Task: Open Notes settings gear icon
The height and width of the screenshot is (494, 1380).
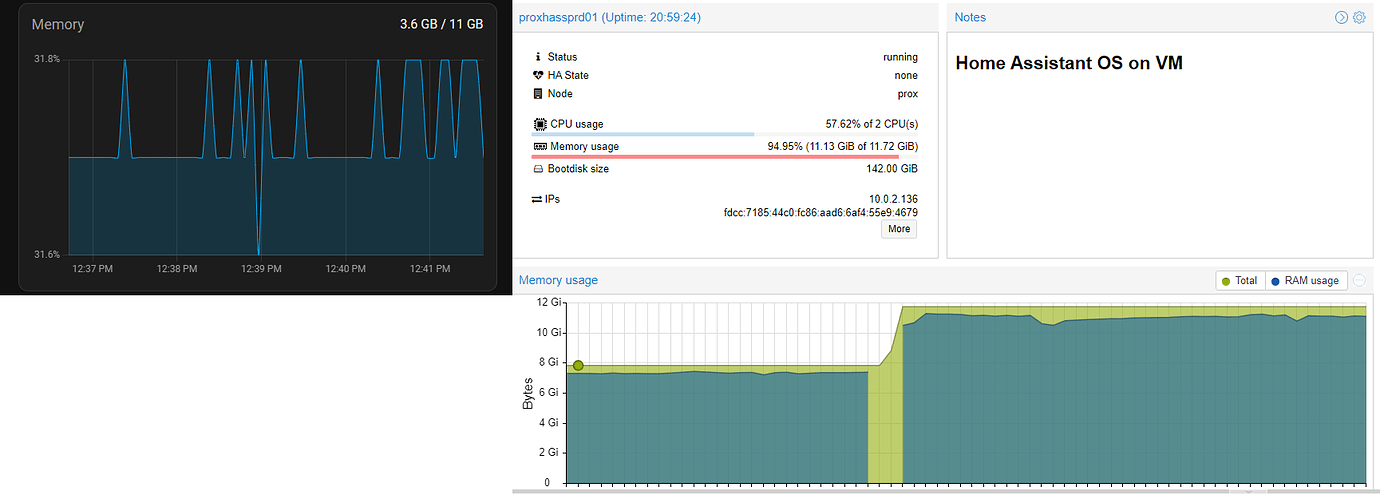Action: (1359, 17)
